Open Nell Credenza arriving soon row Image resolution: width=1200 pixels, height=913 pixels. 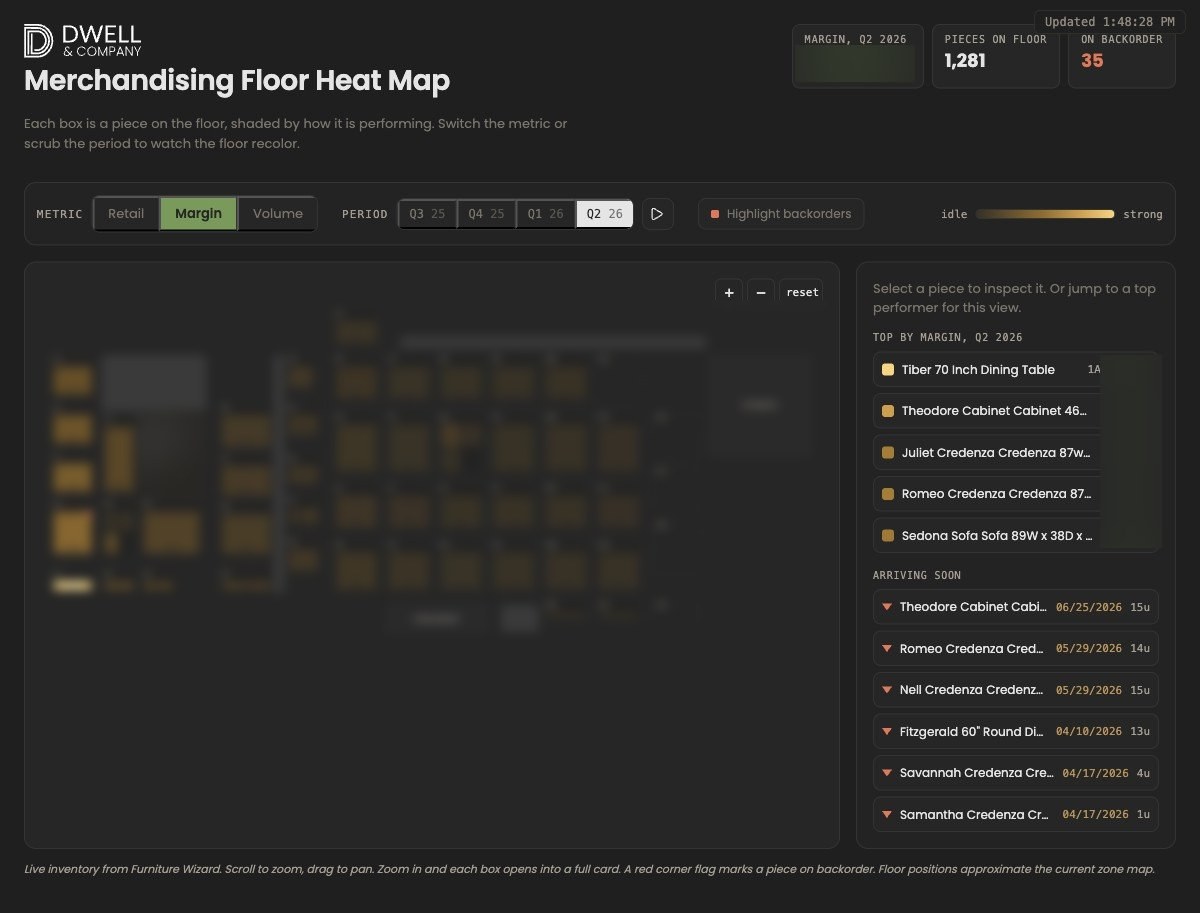pos(1016,690)
